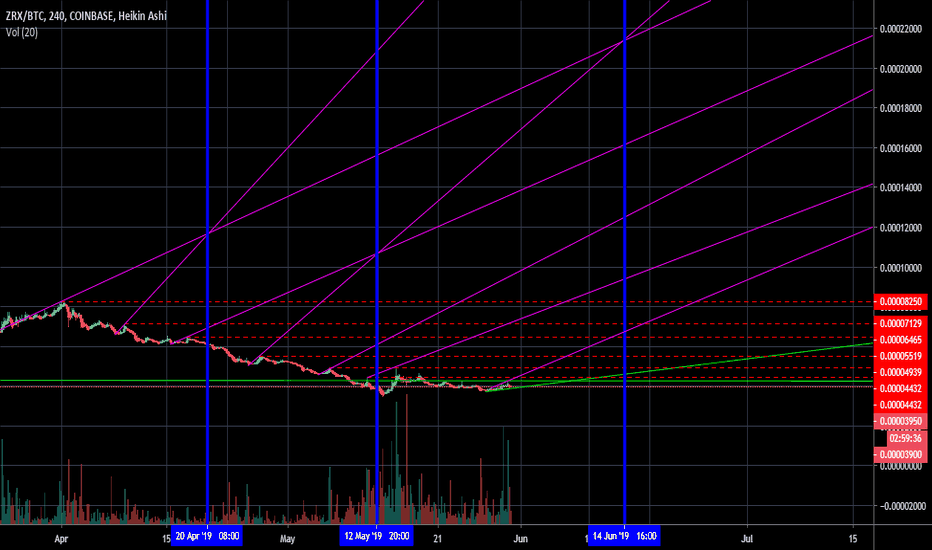Click the 0.00014000 price axis label
This screenshot has height=550, width=932.
pyautogui.click(x=901, y=188)
